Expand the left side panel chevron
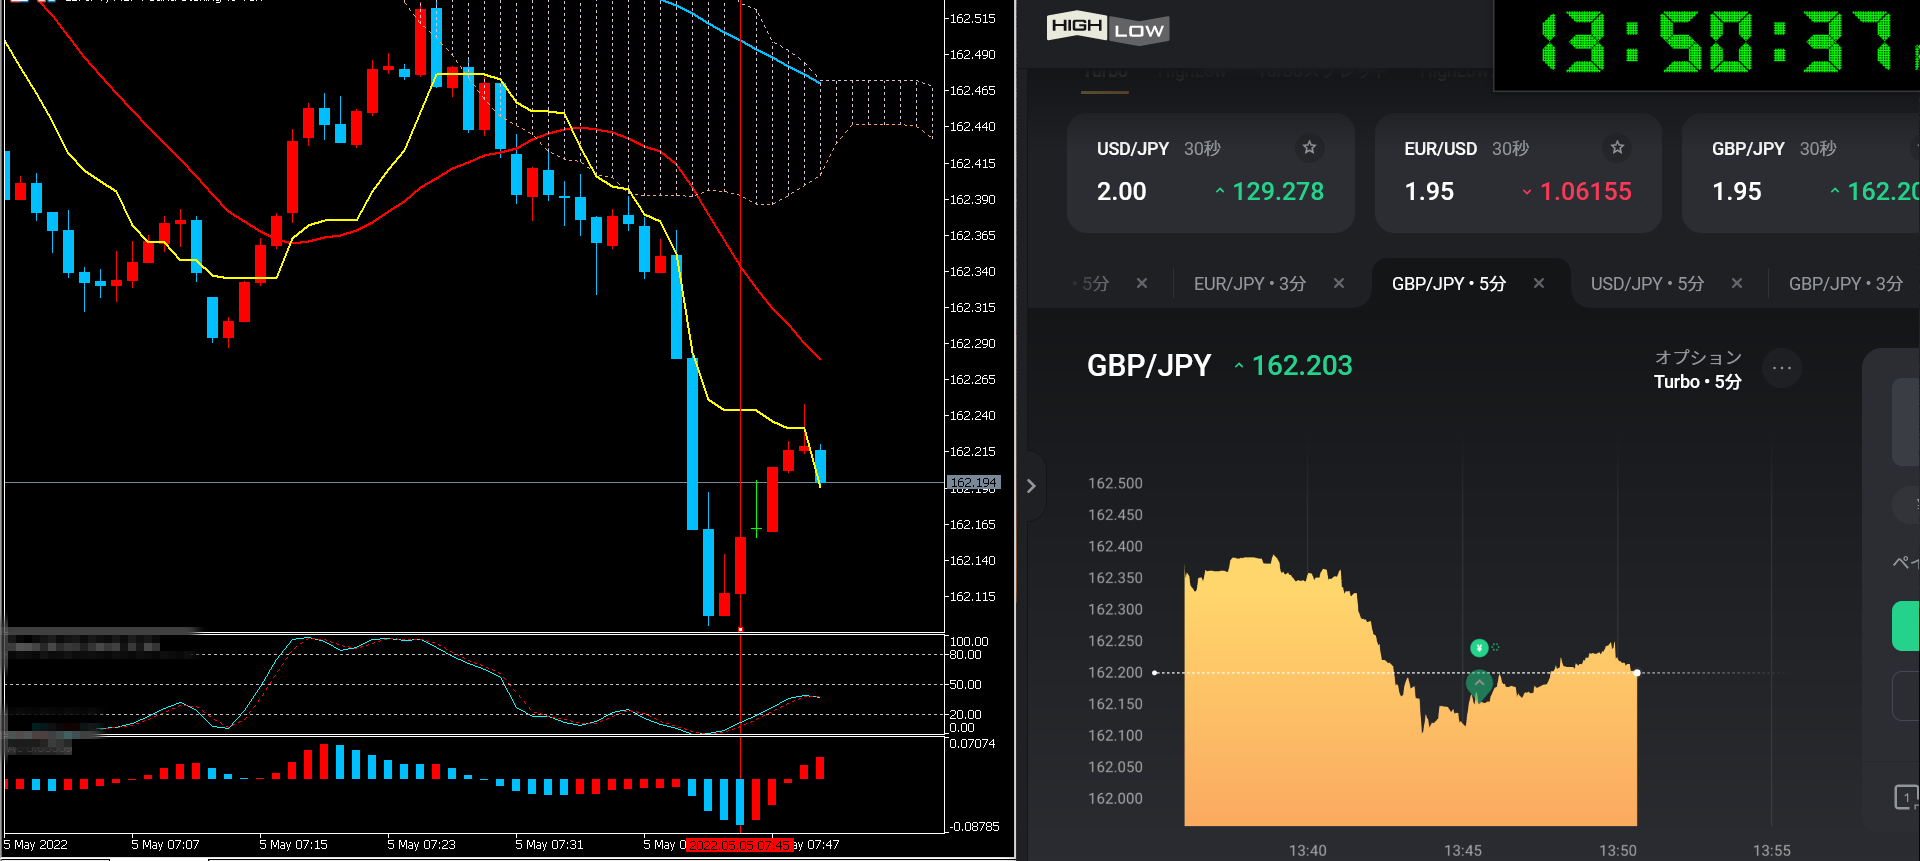The image size is (1920, 861). [1031, 486]
